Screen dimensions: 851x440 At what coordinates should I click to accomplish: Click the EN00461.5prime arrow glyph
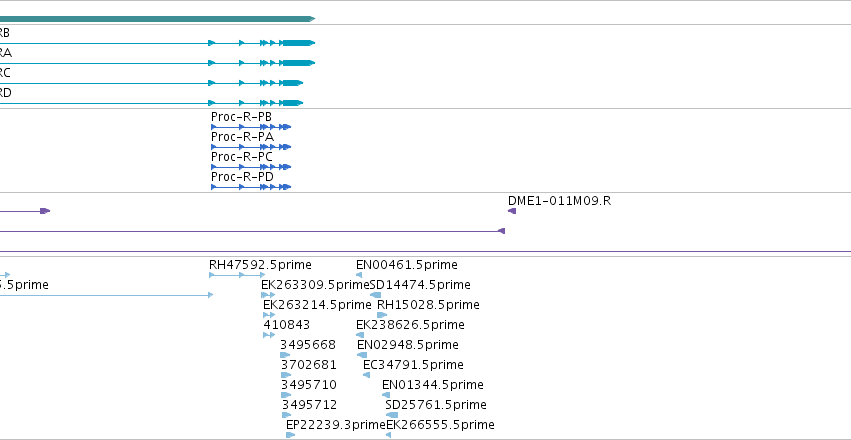359,275
